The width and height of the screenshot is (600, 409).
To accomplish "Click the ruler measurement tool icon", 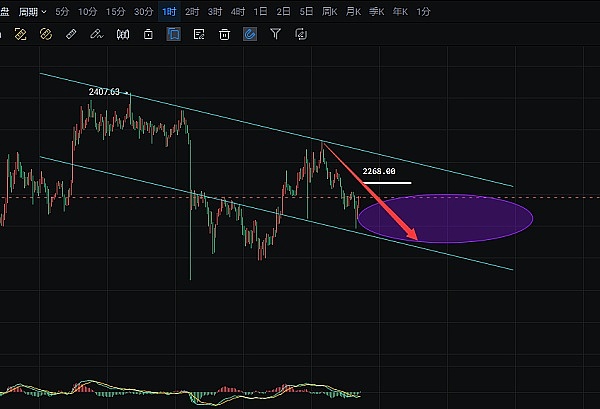I will coord(70,34).
